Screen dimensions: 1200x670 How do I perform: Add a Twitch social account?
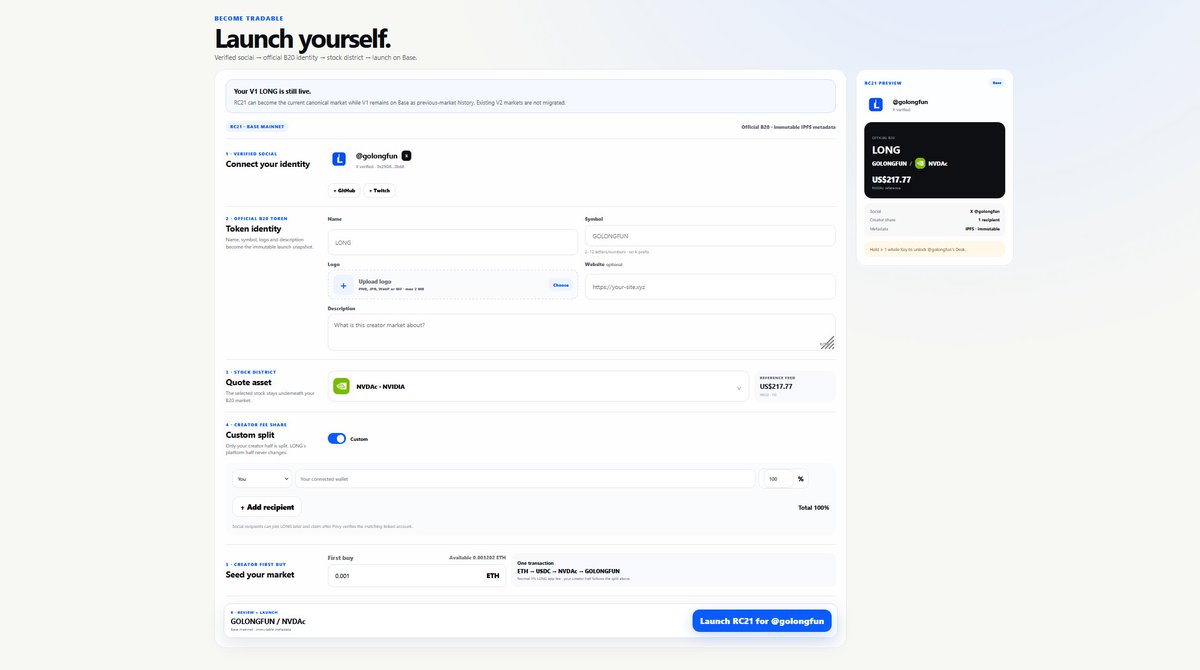pyautogui.click(x=380, y=189)
